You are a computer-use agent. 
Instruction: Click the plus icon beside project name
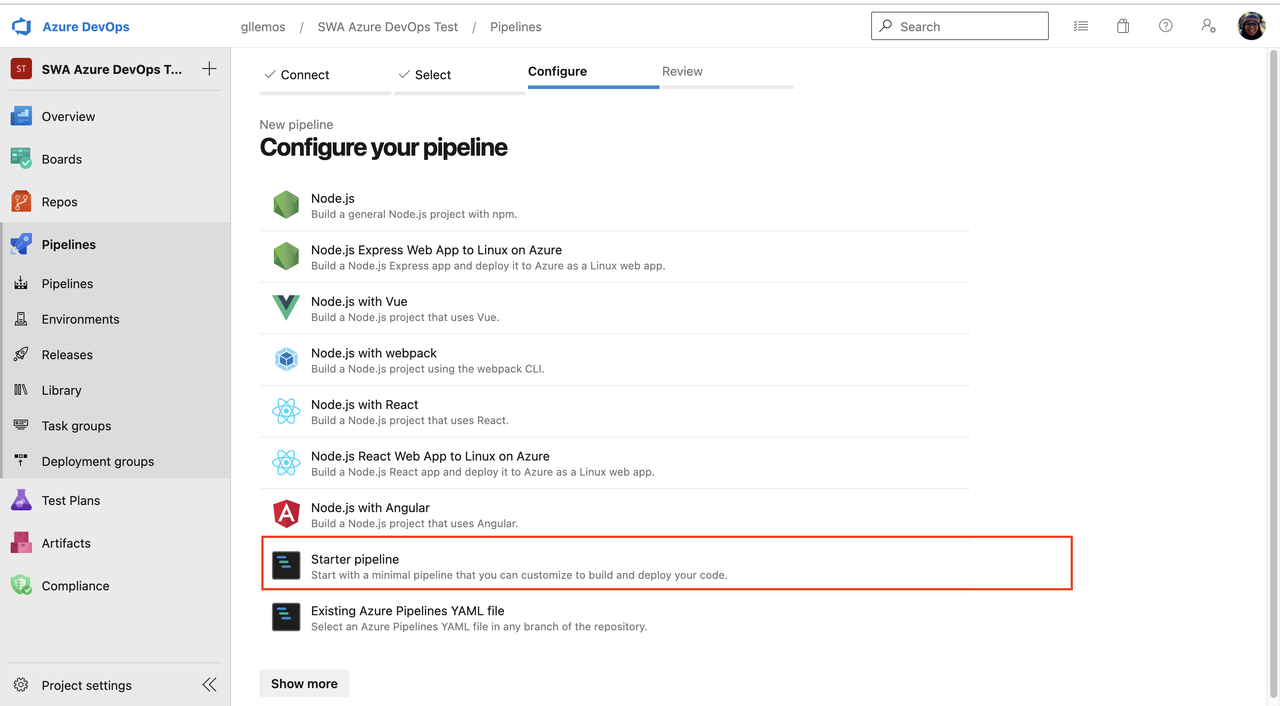coord(209,69)
